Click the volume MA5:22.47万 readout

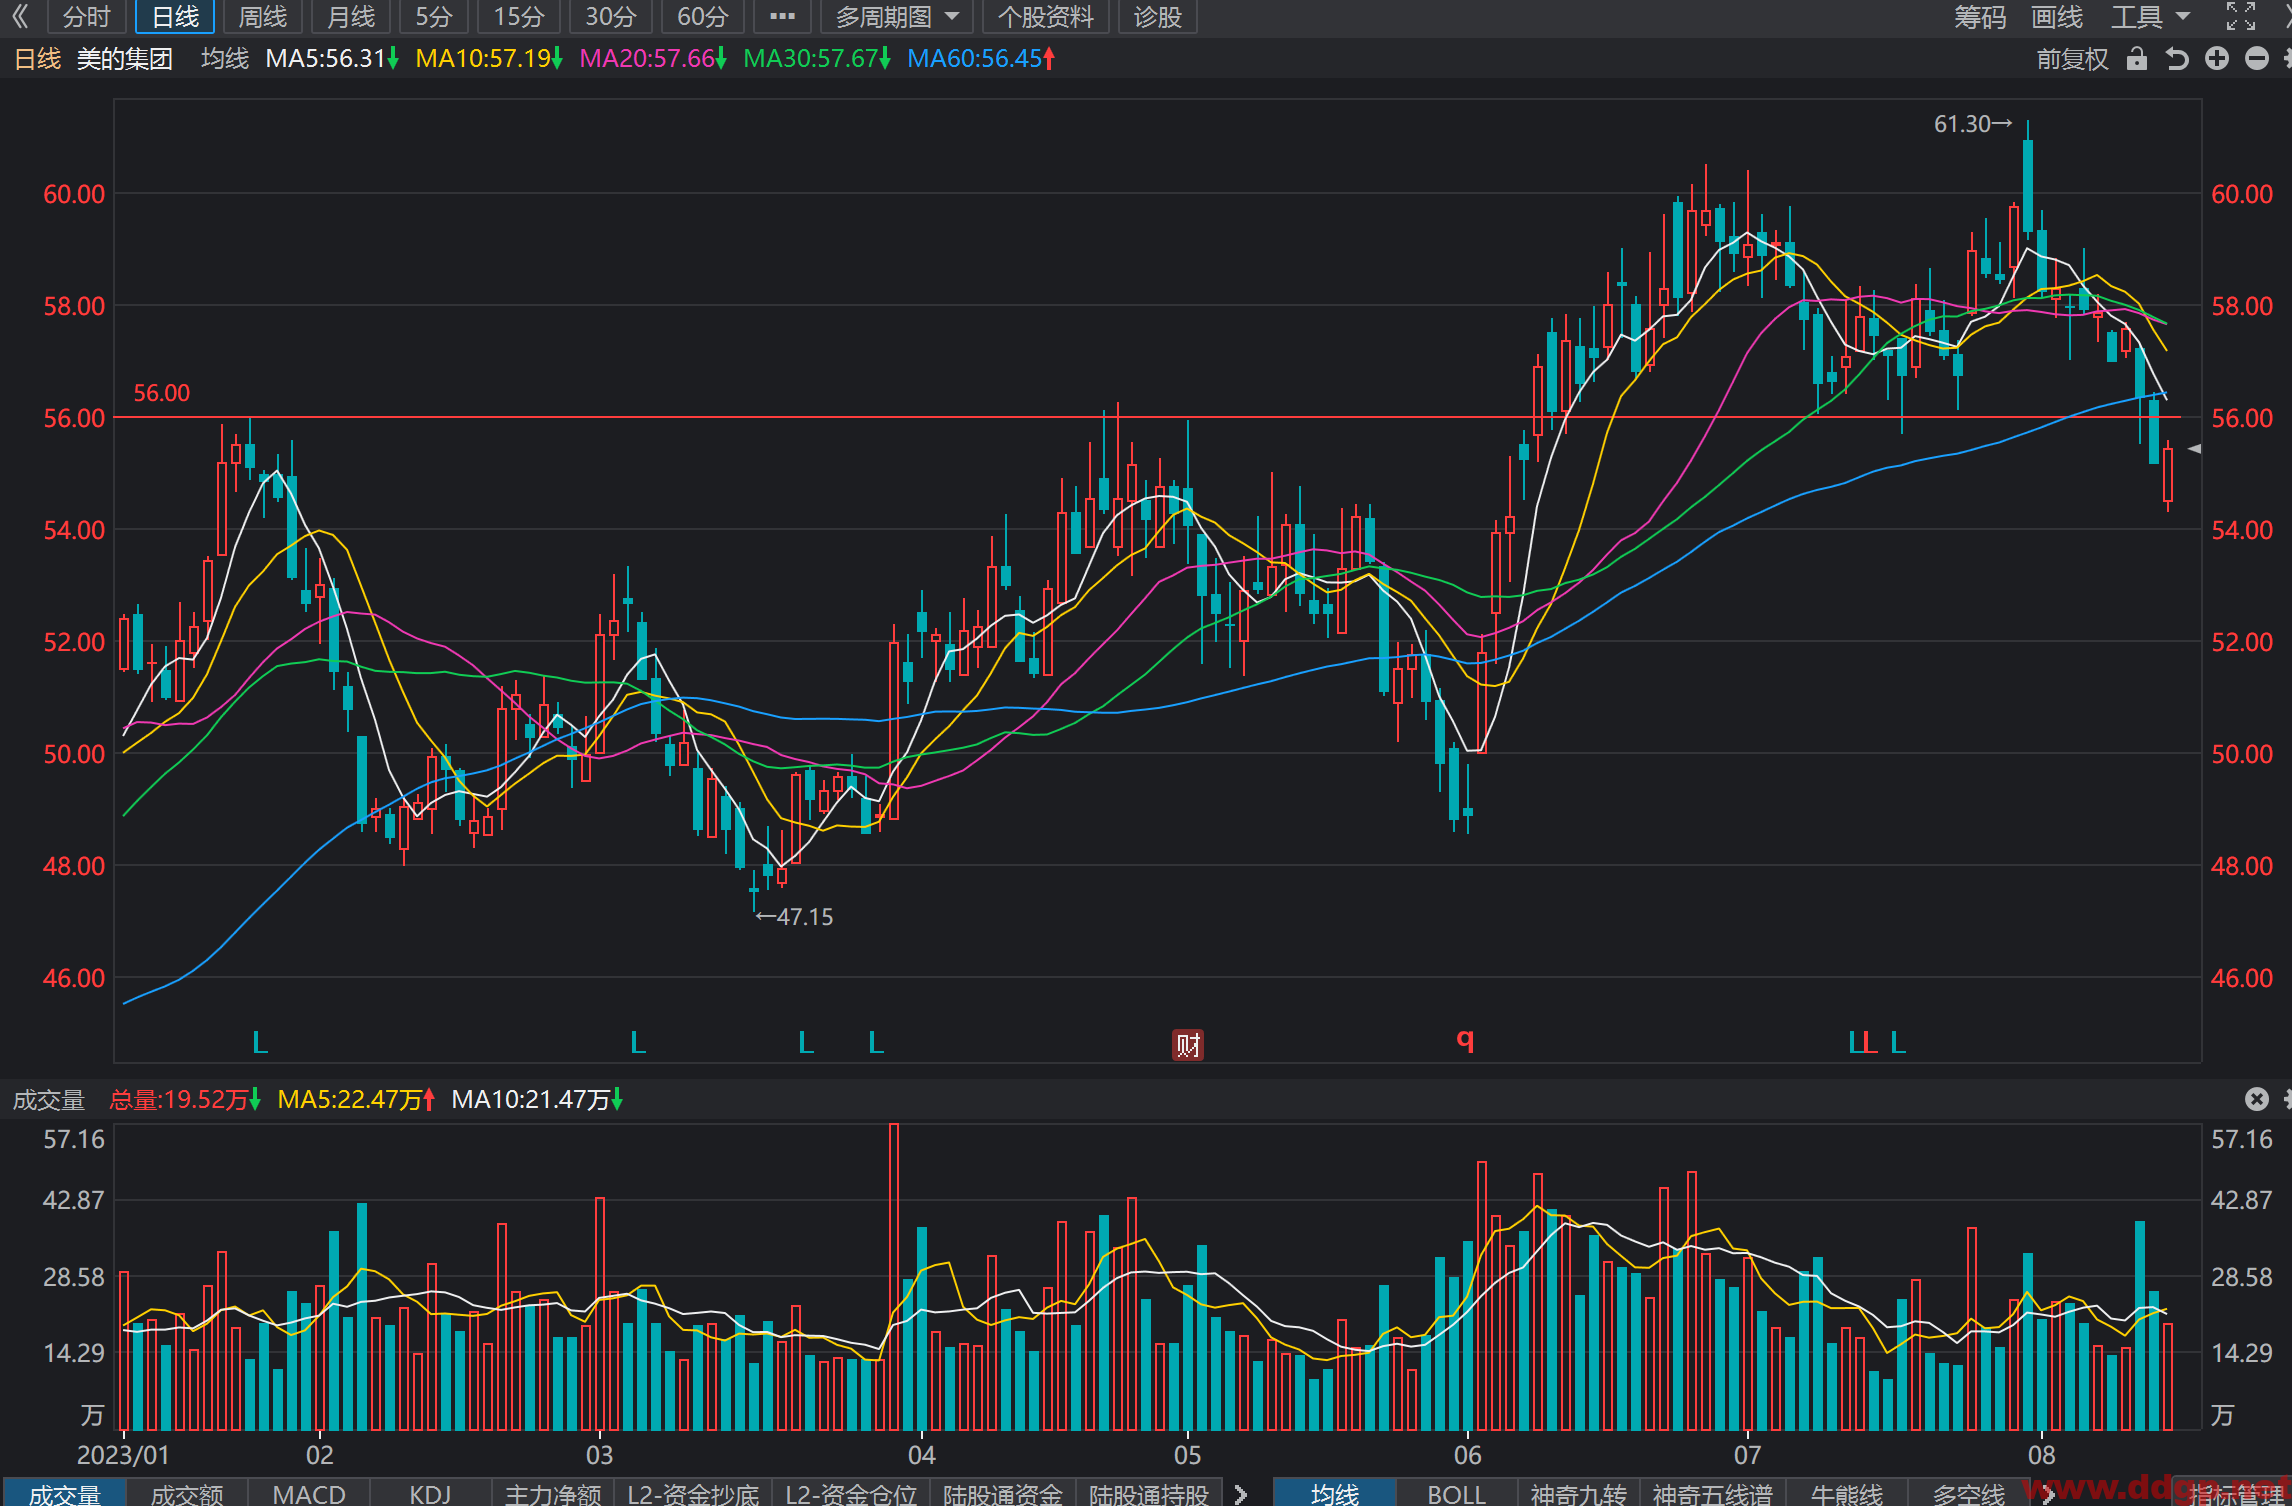point(356,1100)
